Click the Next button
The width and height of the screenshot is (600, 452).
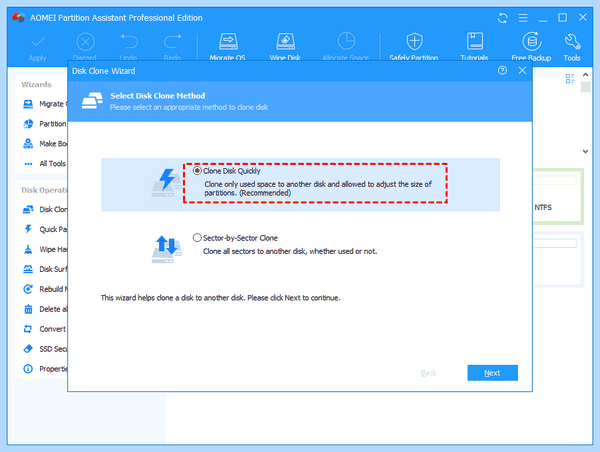tap(492, 373)
